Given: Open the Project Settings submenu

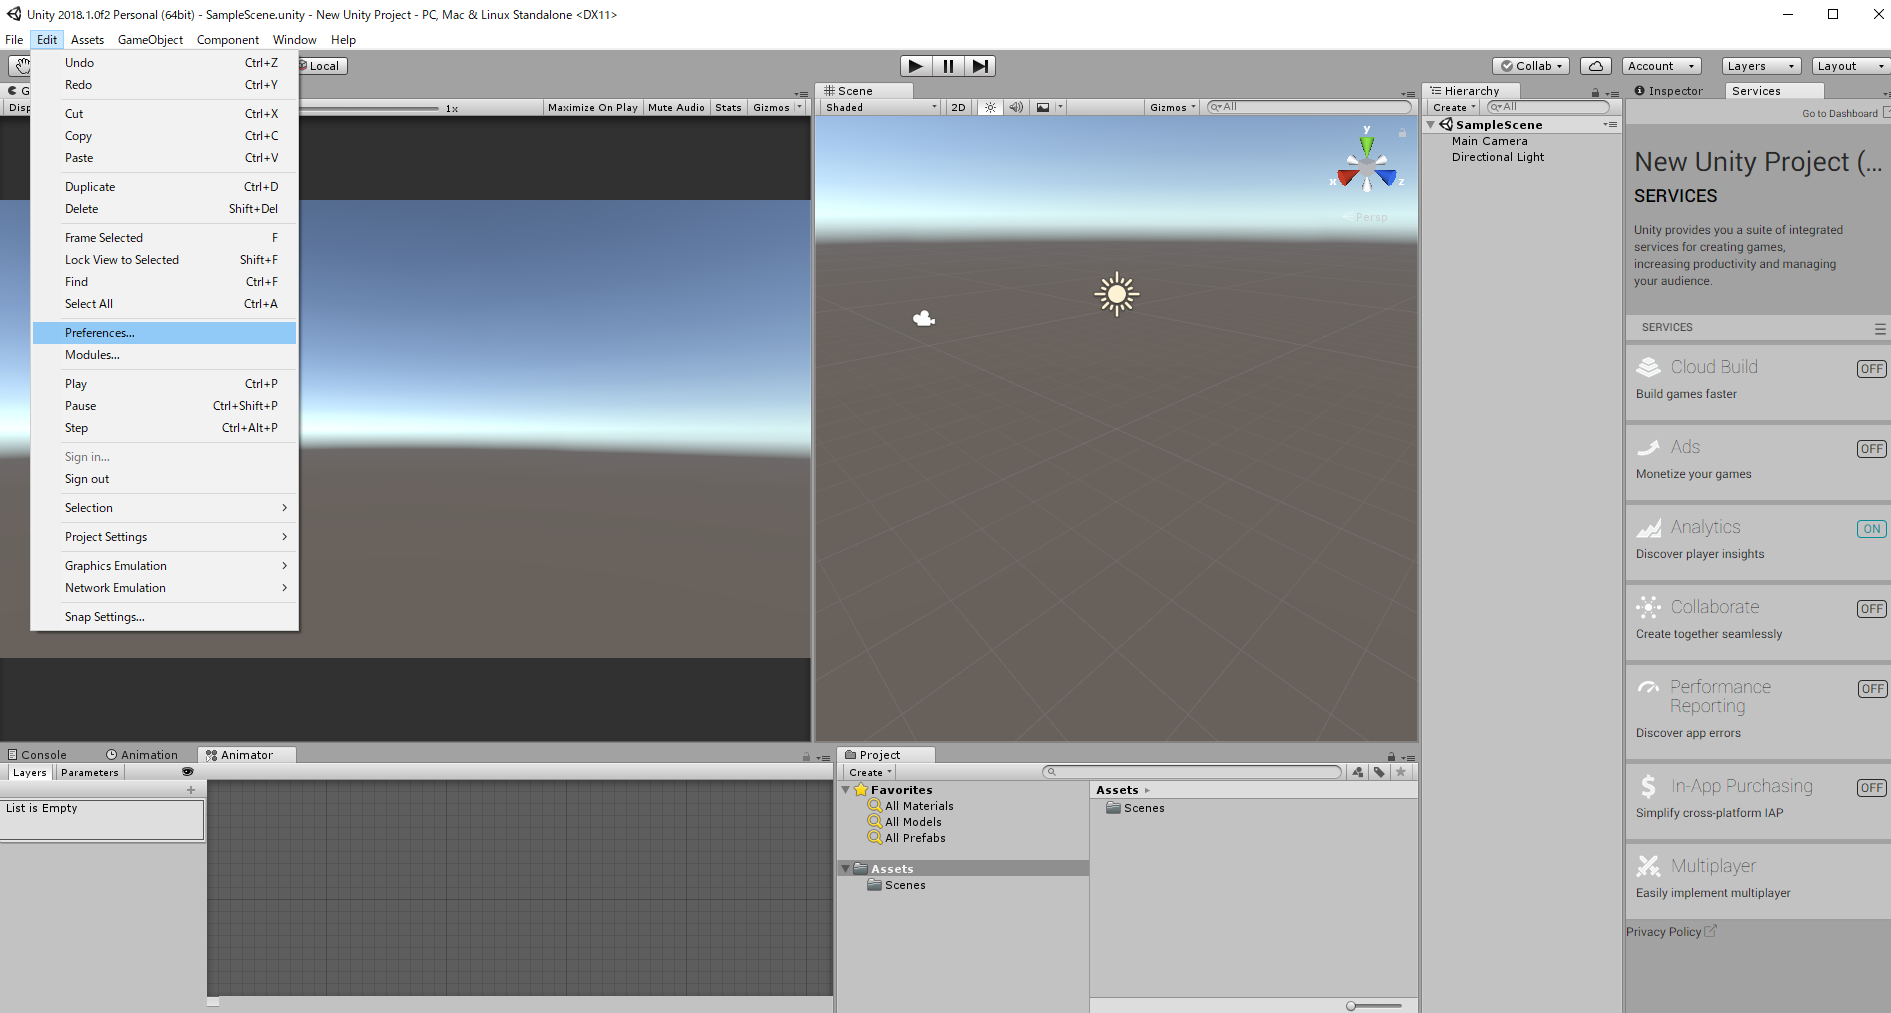Looking at the screenshot, I should click(x=165, y=537).
